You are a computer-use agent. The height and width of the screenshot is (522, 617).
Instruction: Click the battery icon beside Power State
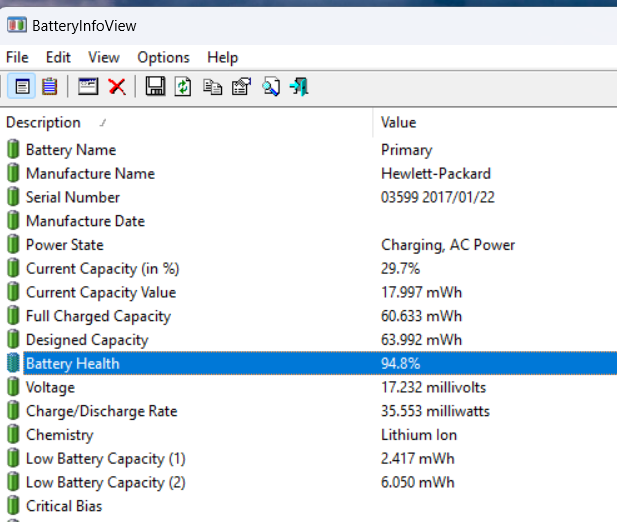point(13,244)
